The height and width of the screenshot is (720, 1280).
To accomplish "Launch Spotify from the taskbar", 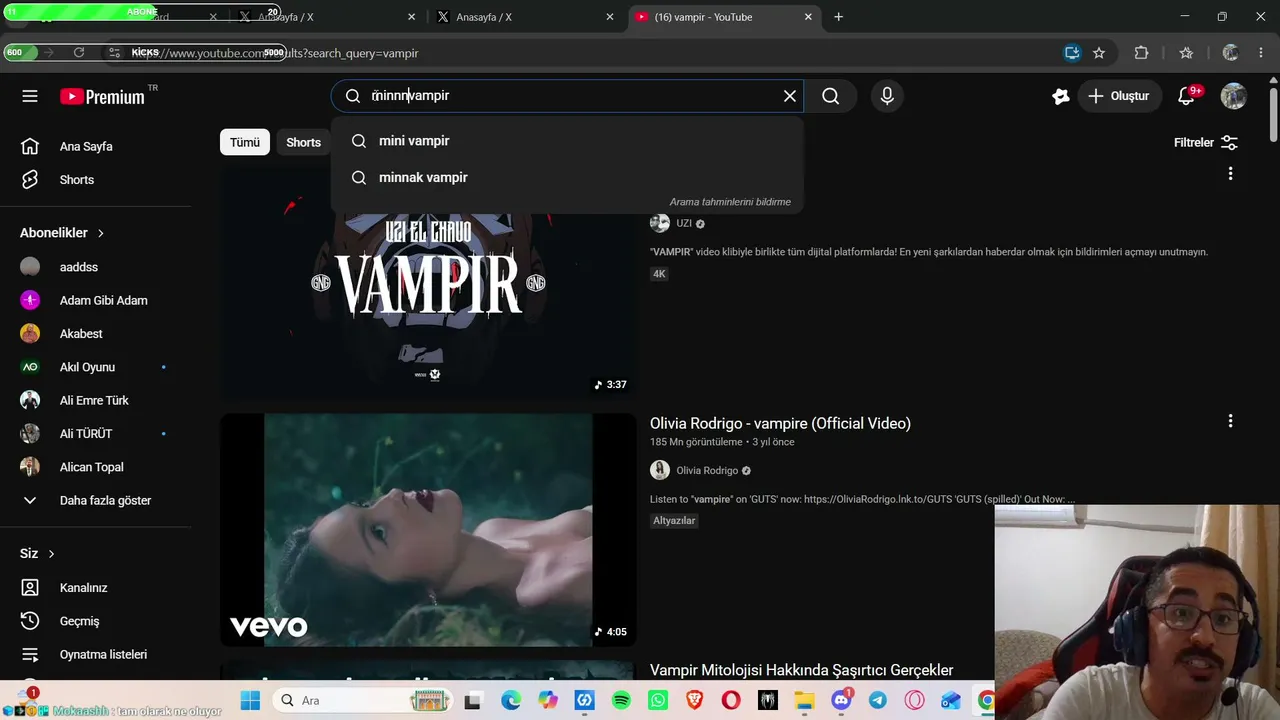I will click(x=621, y=701).
